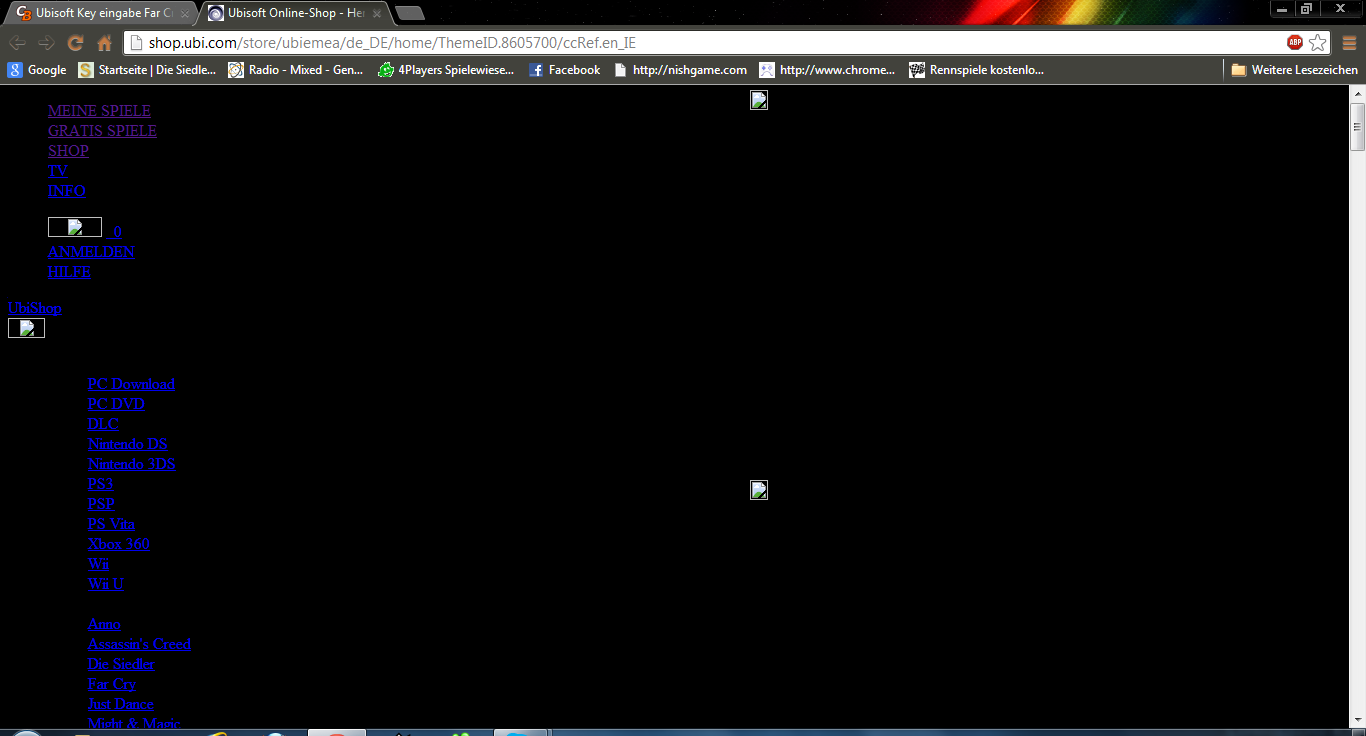Image resolution: width=1366 pixels, height=736 pixels.
Task: Click the broken image at the page's top center
Action: click(x=759, y=100)
